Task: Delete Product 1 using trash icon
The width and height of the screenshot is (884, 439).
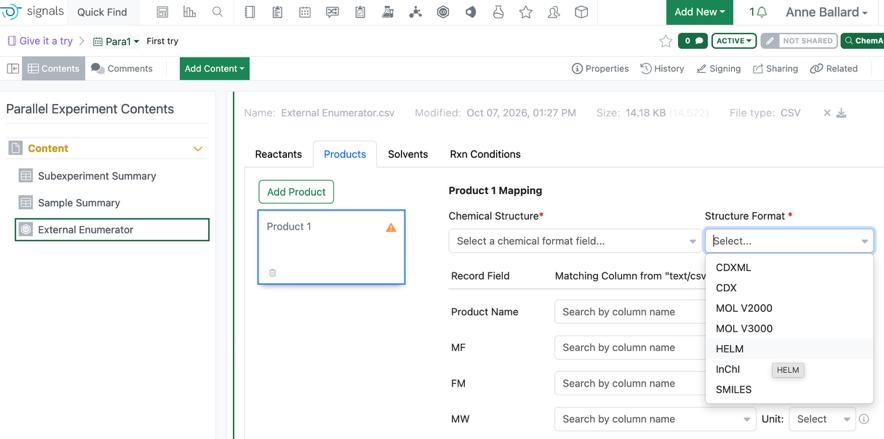Action: tap(272, 273)
